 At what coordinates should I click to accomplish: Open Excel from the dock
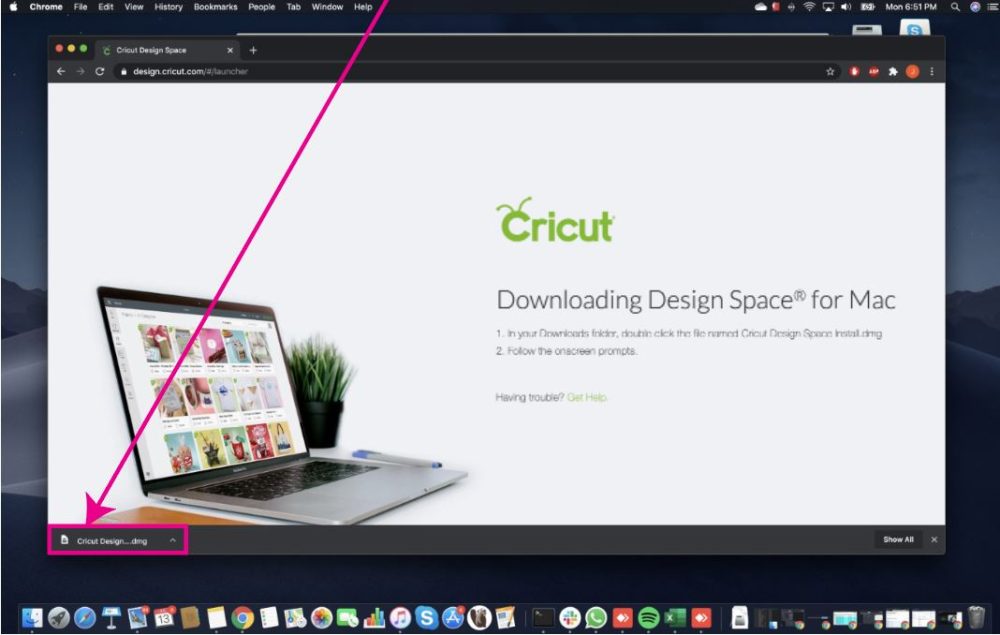tap(675, 617)
